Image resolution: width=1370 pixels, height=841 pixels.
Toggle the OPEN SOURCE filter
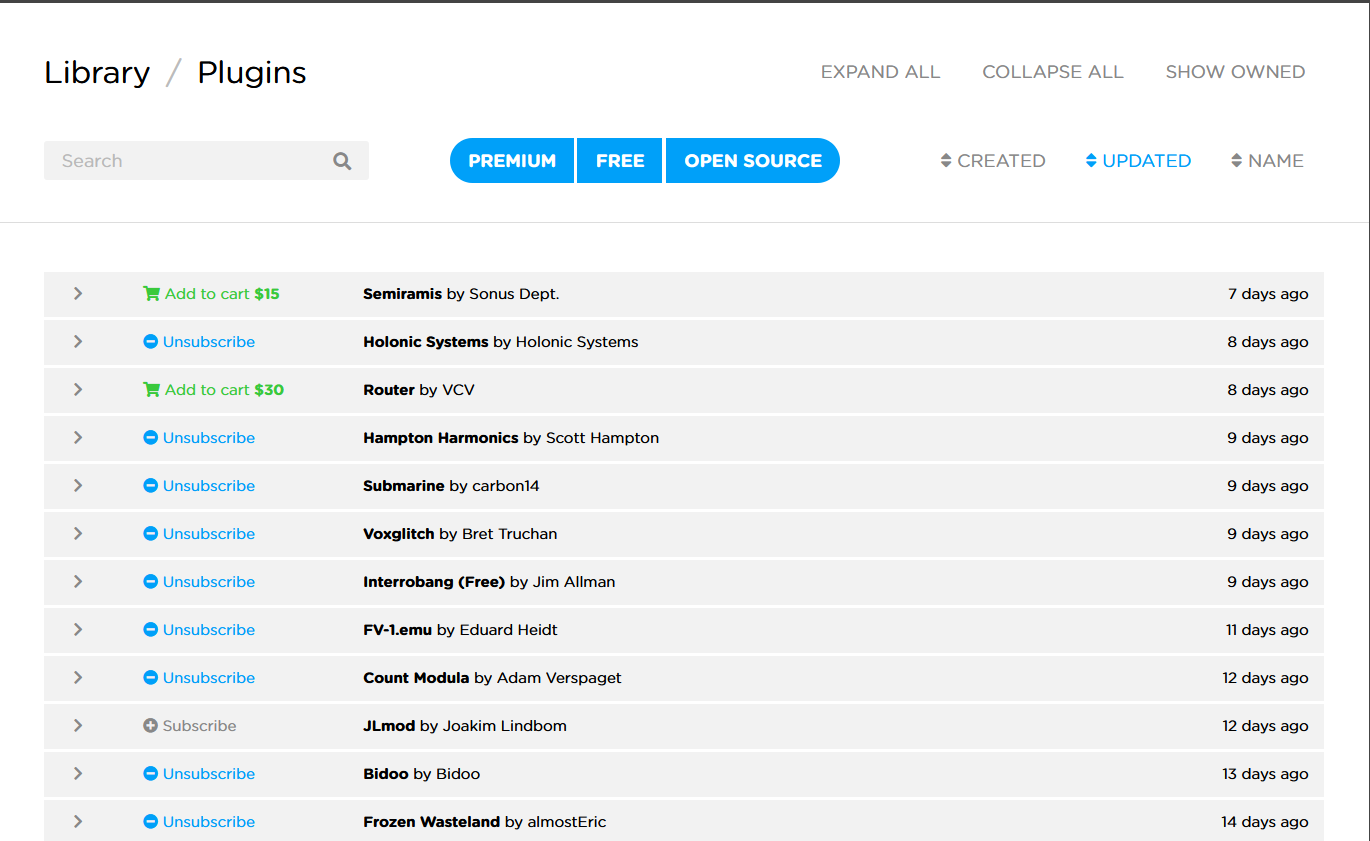pos(753,161)
